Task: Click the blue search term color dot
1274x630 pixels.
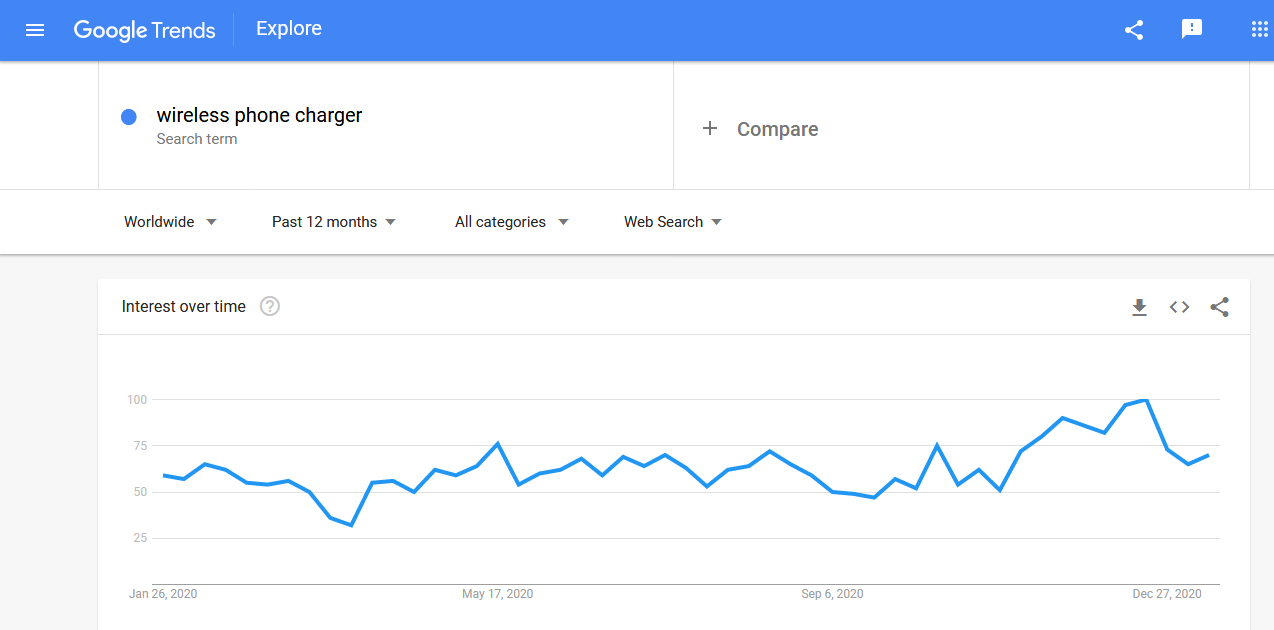Action: [129, 117]
